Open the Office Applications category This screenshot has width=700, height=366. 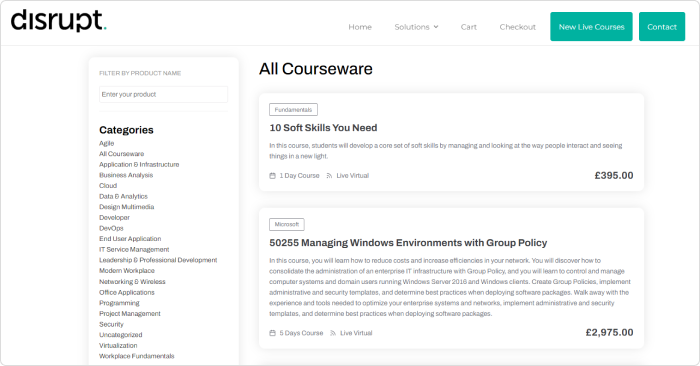pos(127,292)
